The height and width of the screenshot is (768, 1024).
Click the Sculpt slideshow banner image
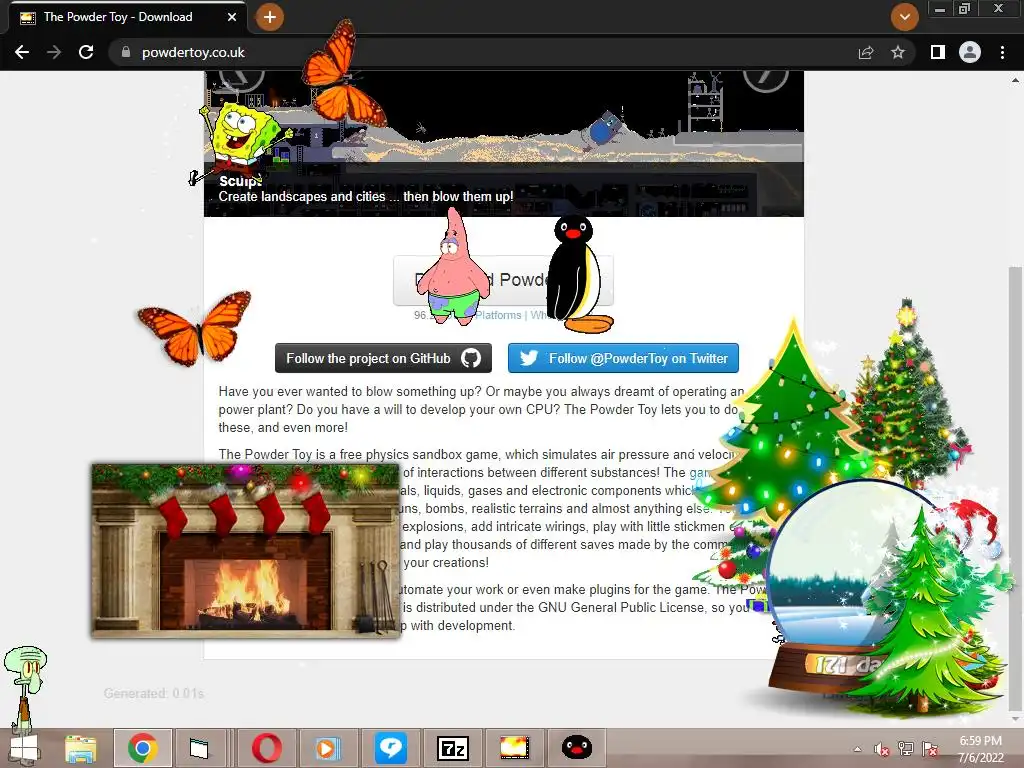tap(504, 144)
